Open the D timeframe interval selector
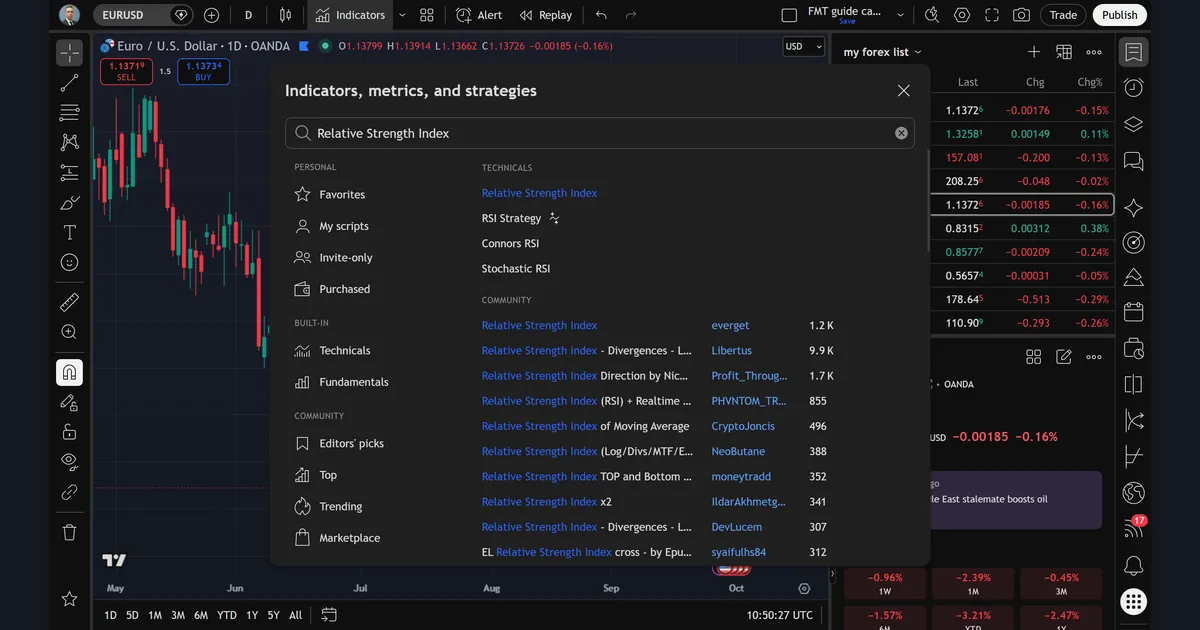The image size is (1200, 630). pyautogui.click(x=248, y=15)
